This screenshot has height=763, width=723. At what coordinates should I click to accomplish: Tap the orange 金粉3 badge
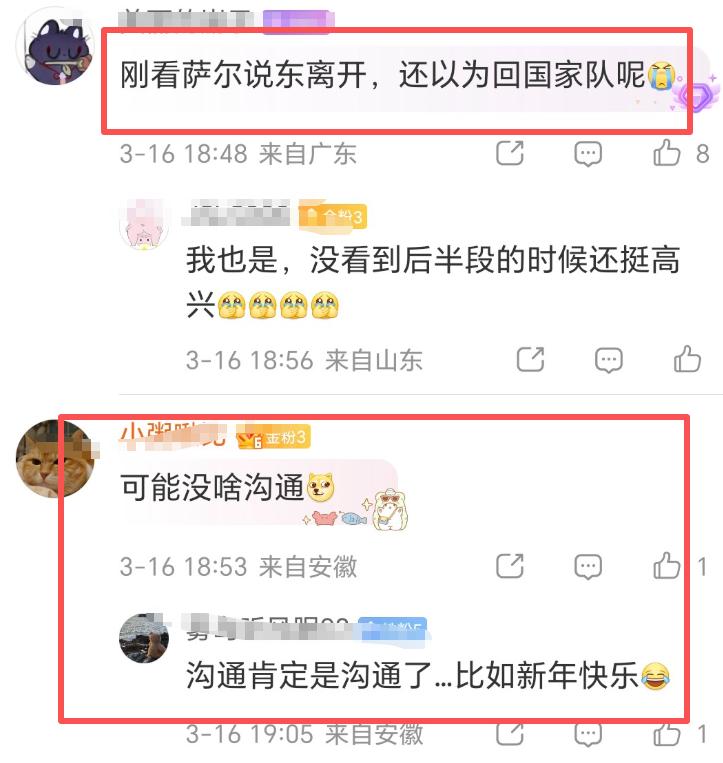273,438
